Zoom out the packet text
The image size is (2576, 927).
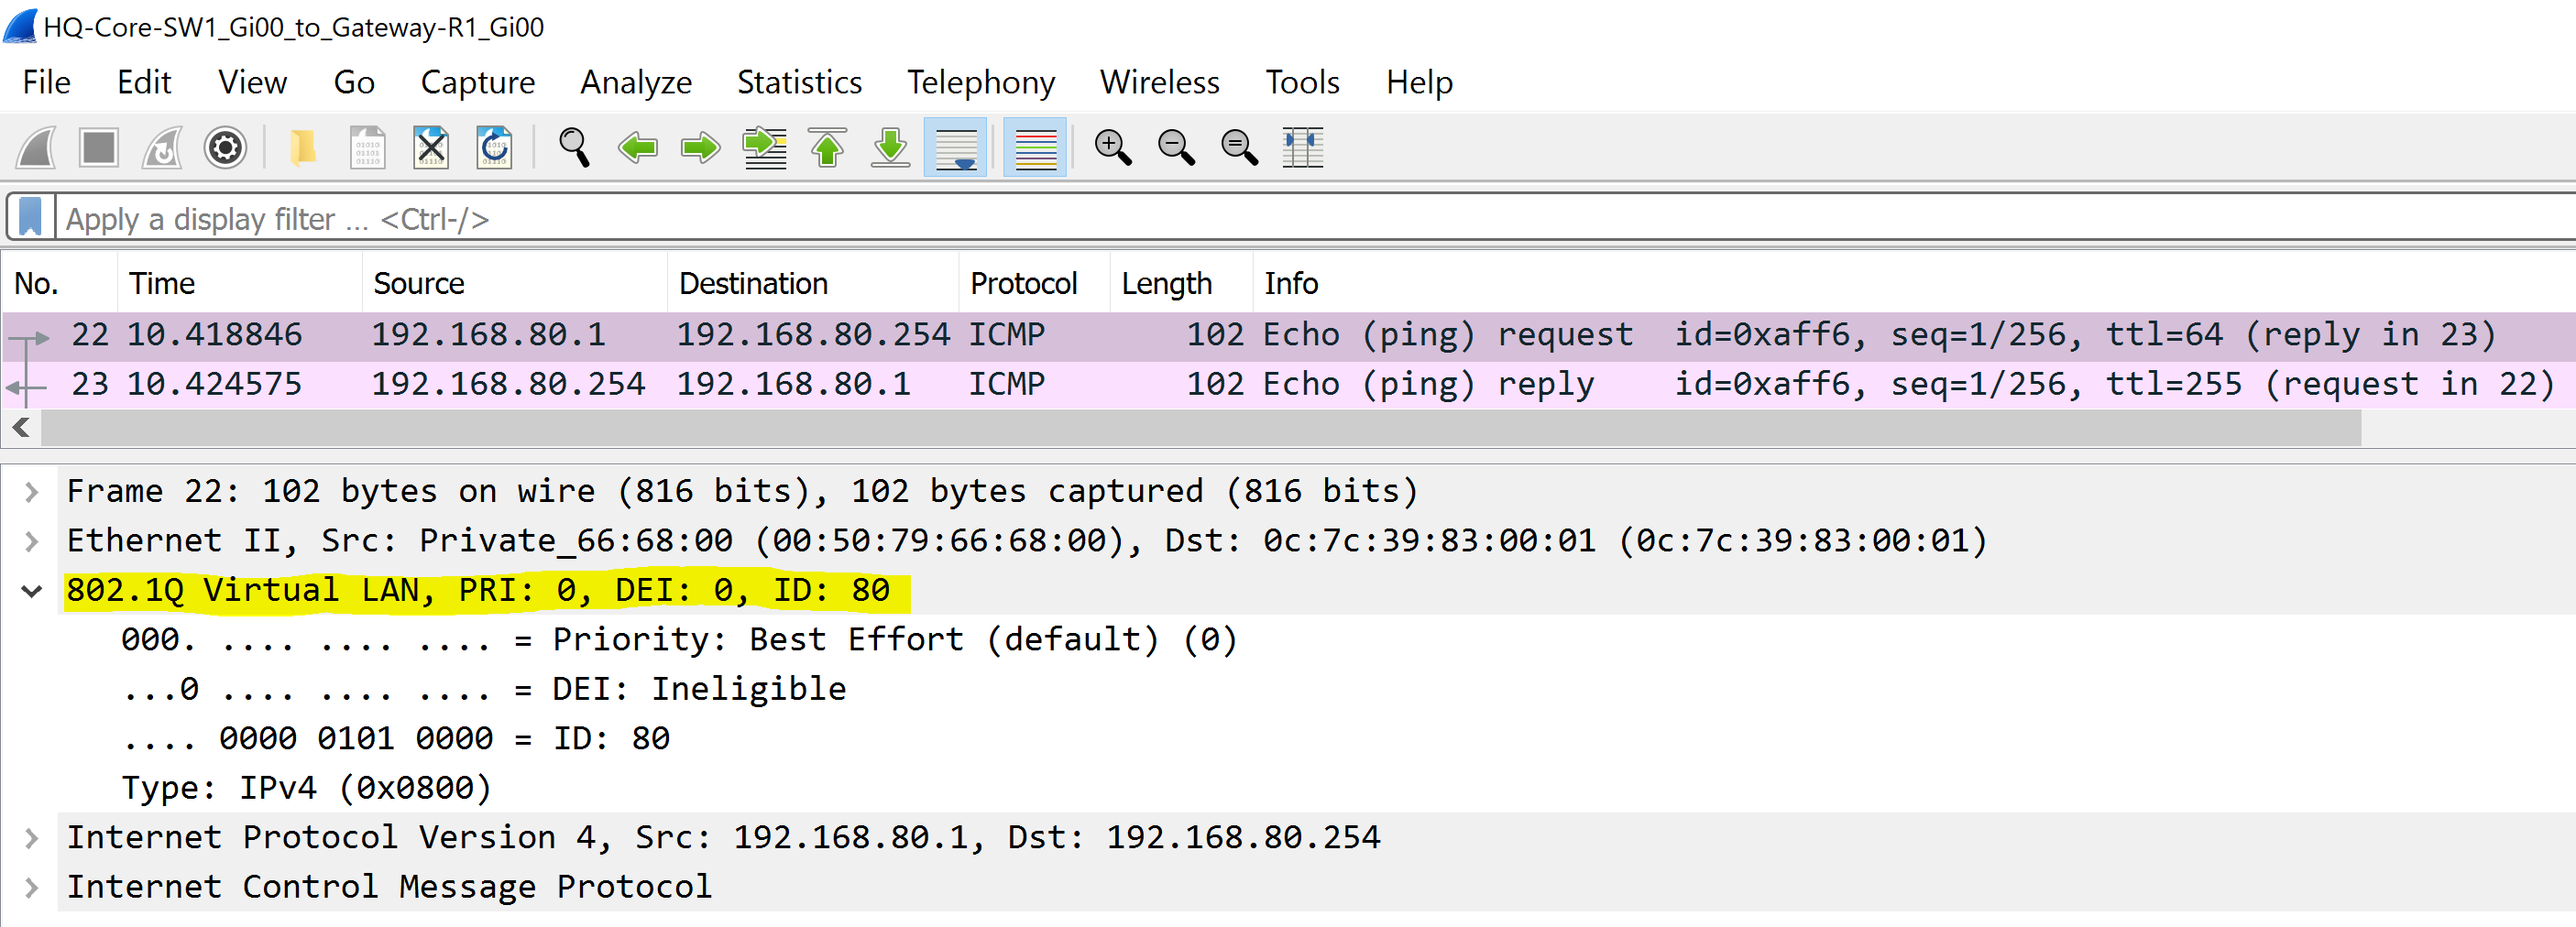coord(1176,148)
